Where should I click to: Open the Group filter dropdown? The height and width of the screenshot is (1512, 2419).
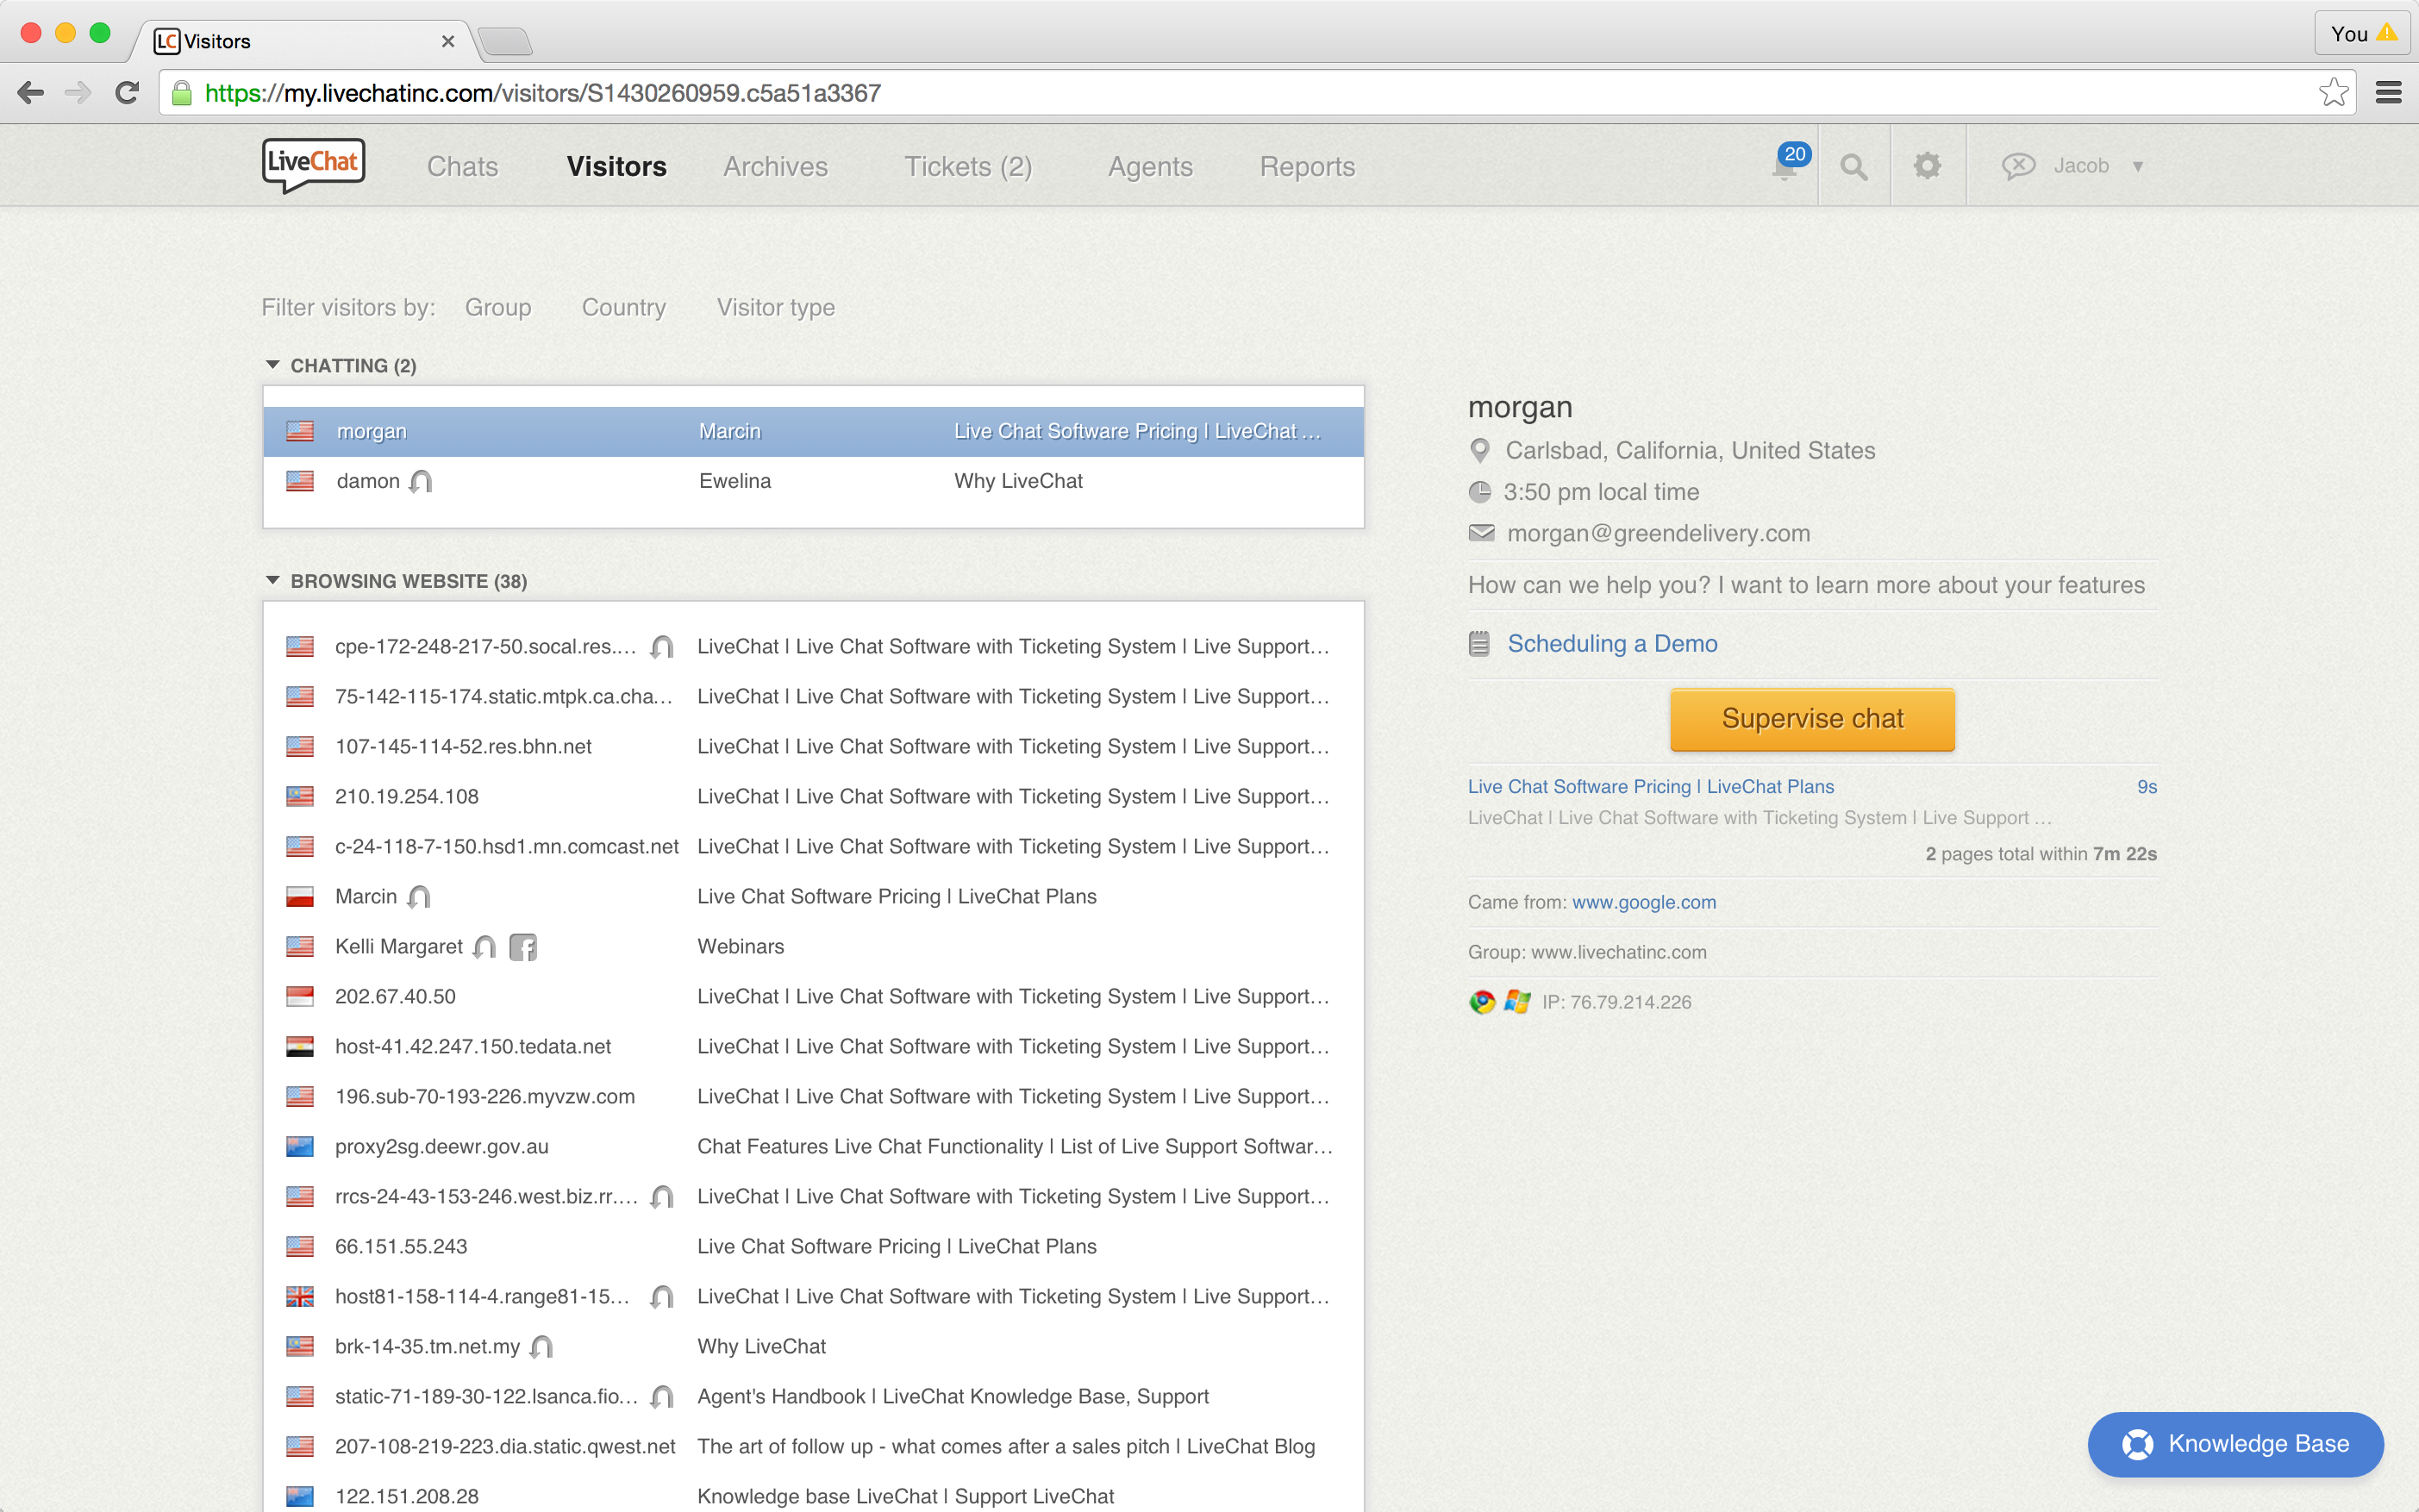(497, 308)
